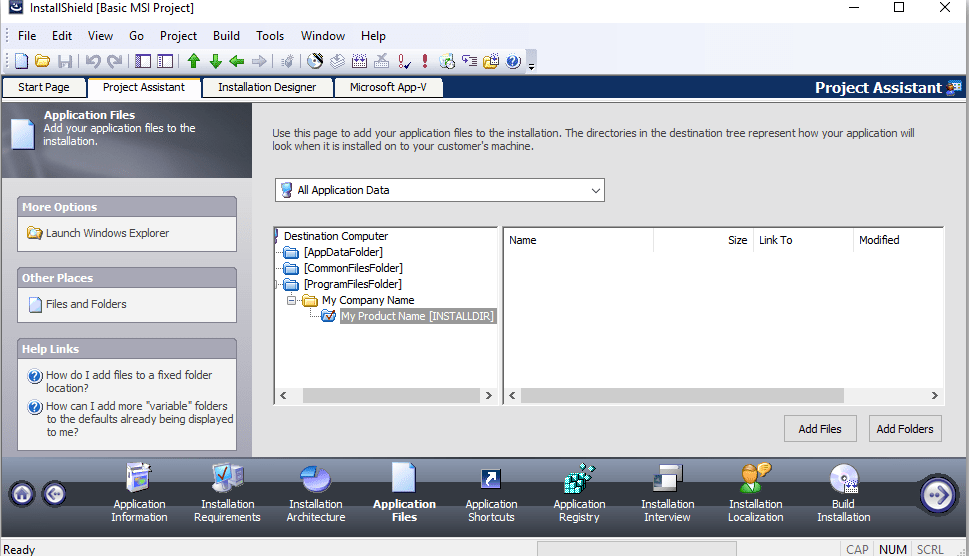Collapse the My Company Name folder node
The image size is (969, 556).
click(291, 300)
